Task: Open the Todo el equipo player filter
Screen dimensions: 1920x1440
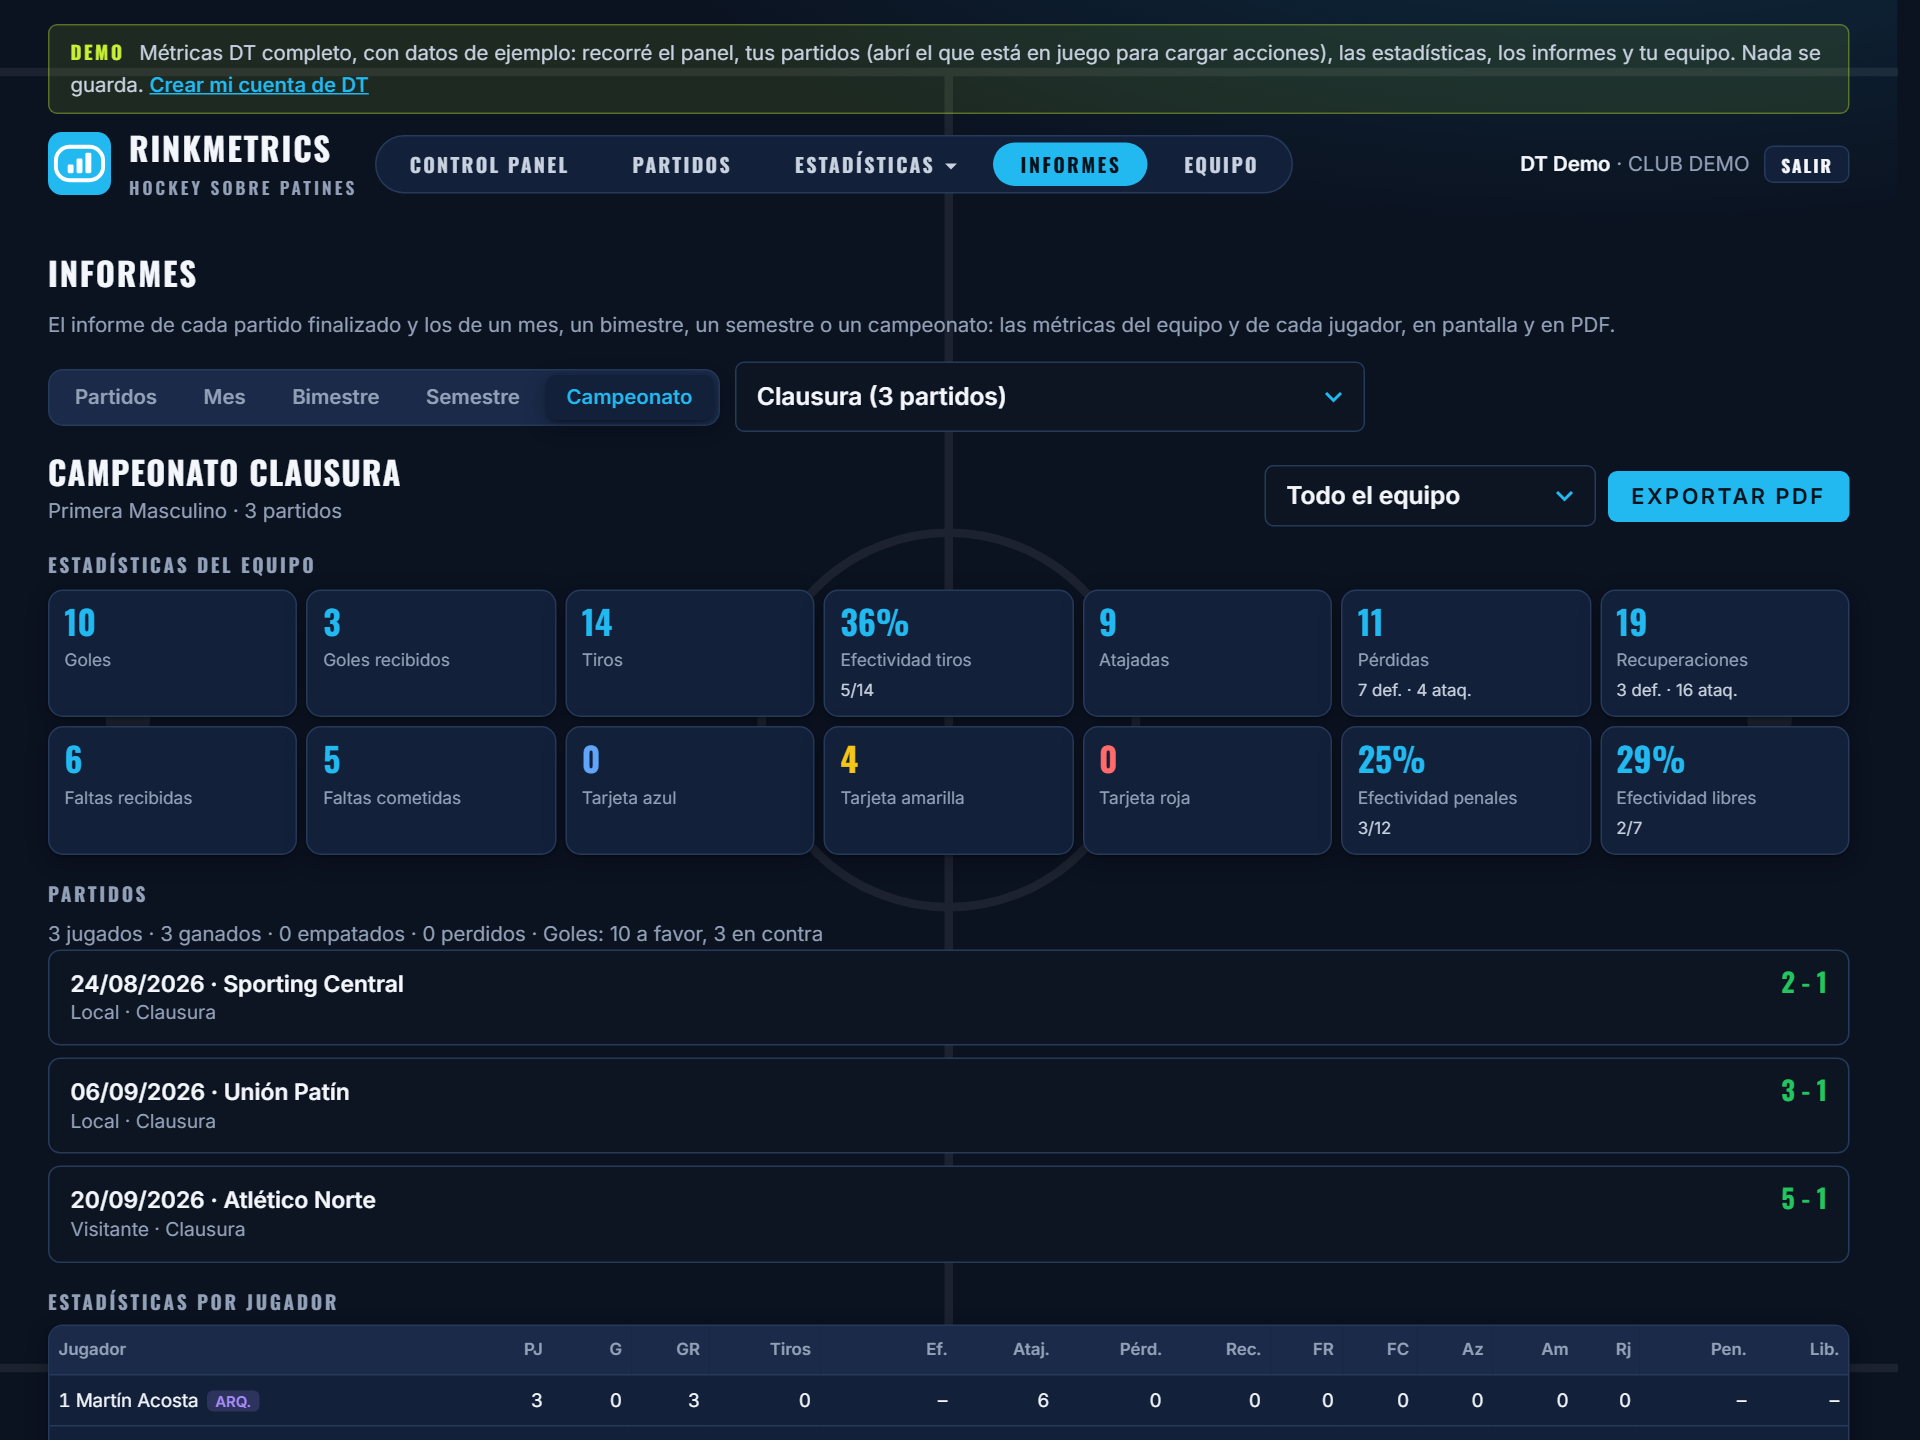Action: [1429, 496]
